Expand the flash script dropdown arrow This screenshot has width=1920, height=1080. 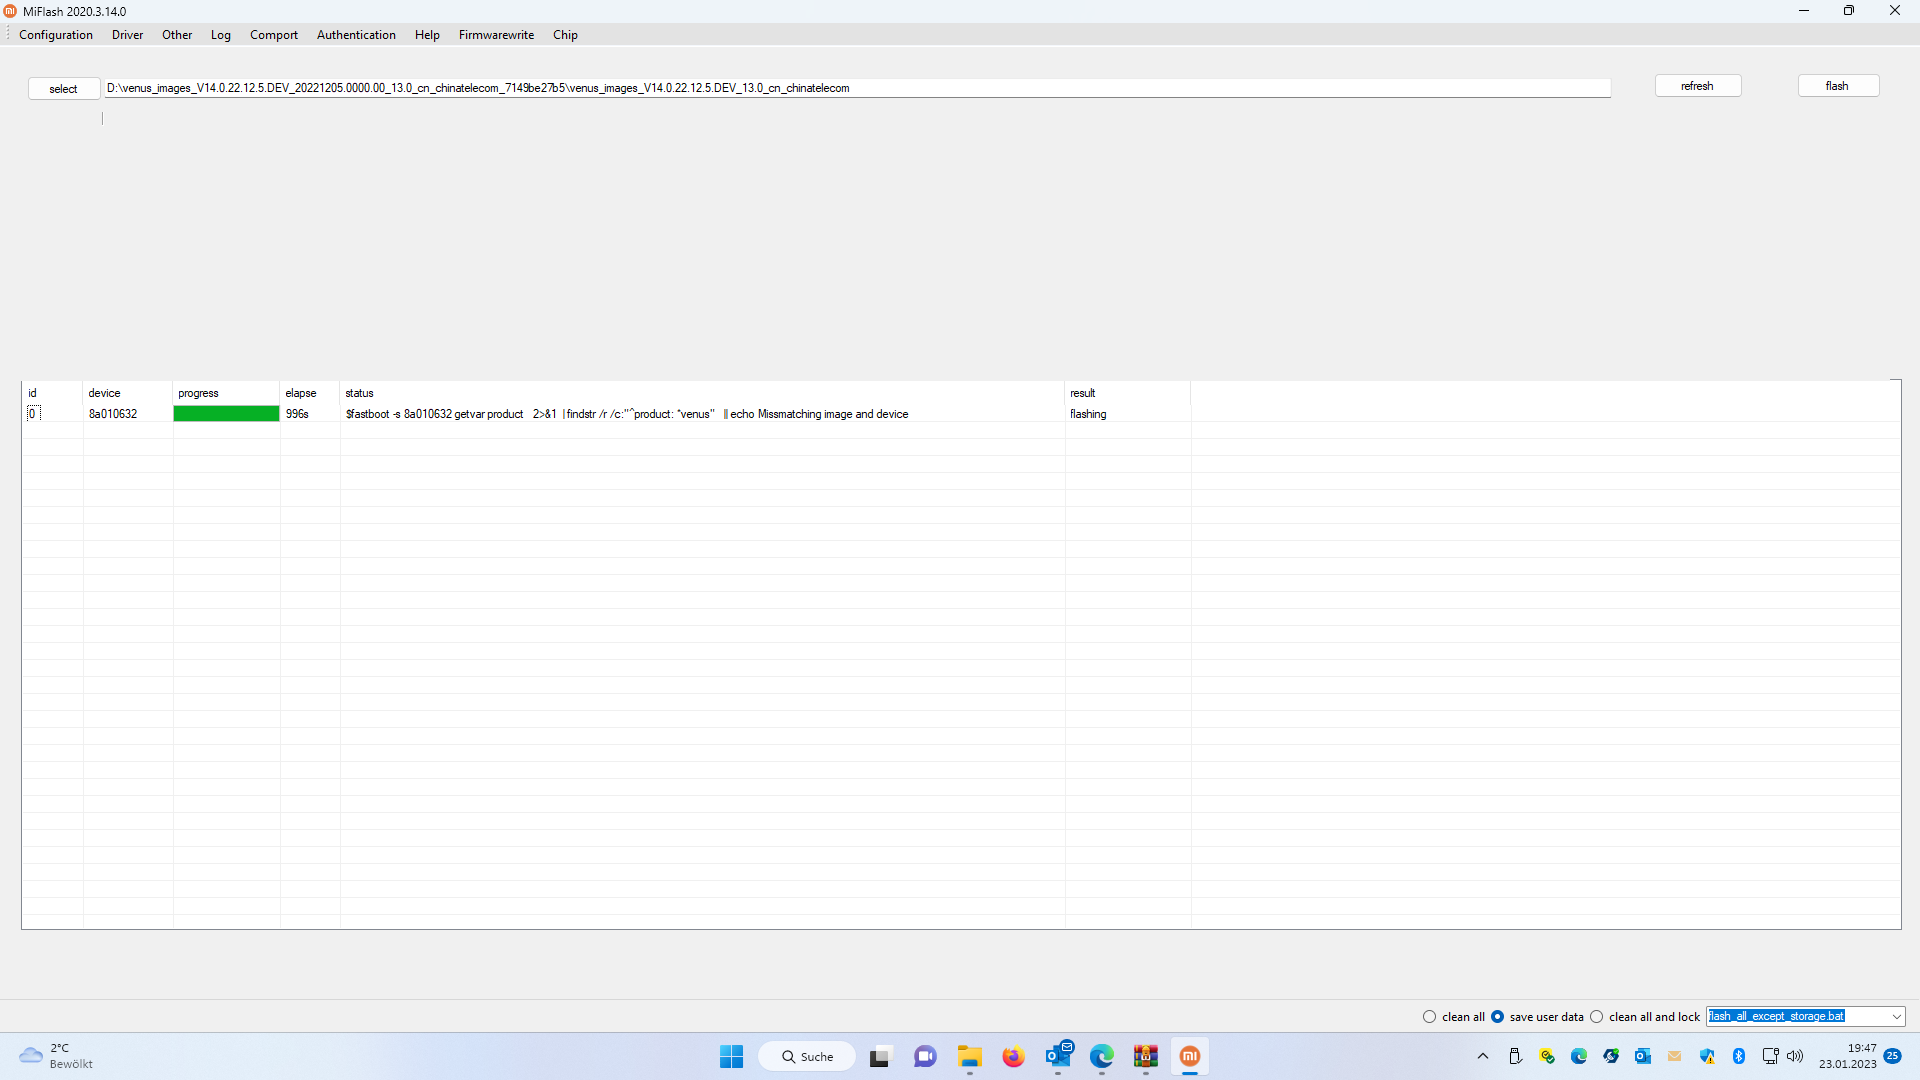pyautogui.click(x=1896, y=1017)
